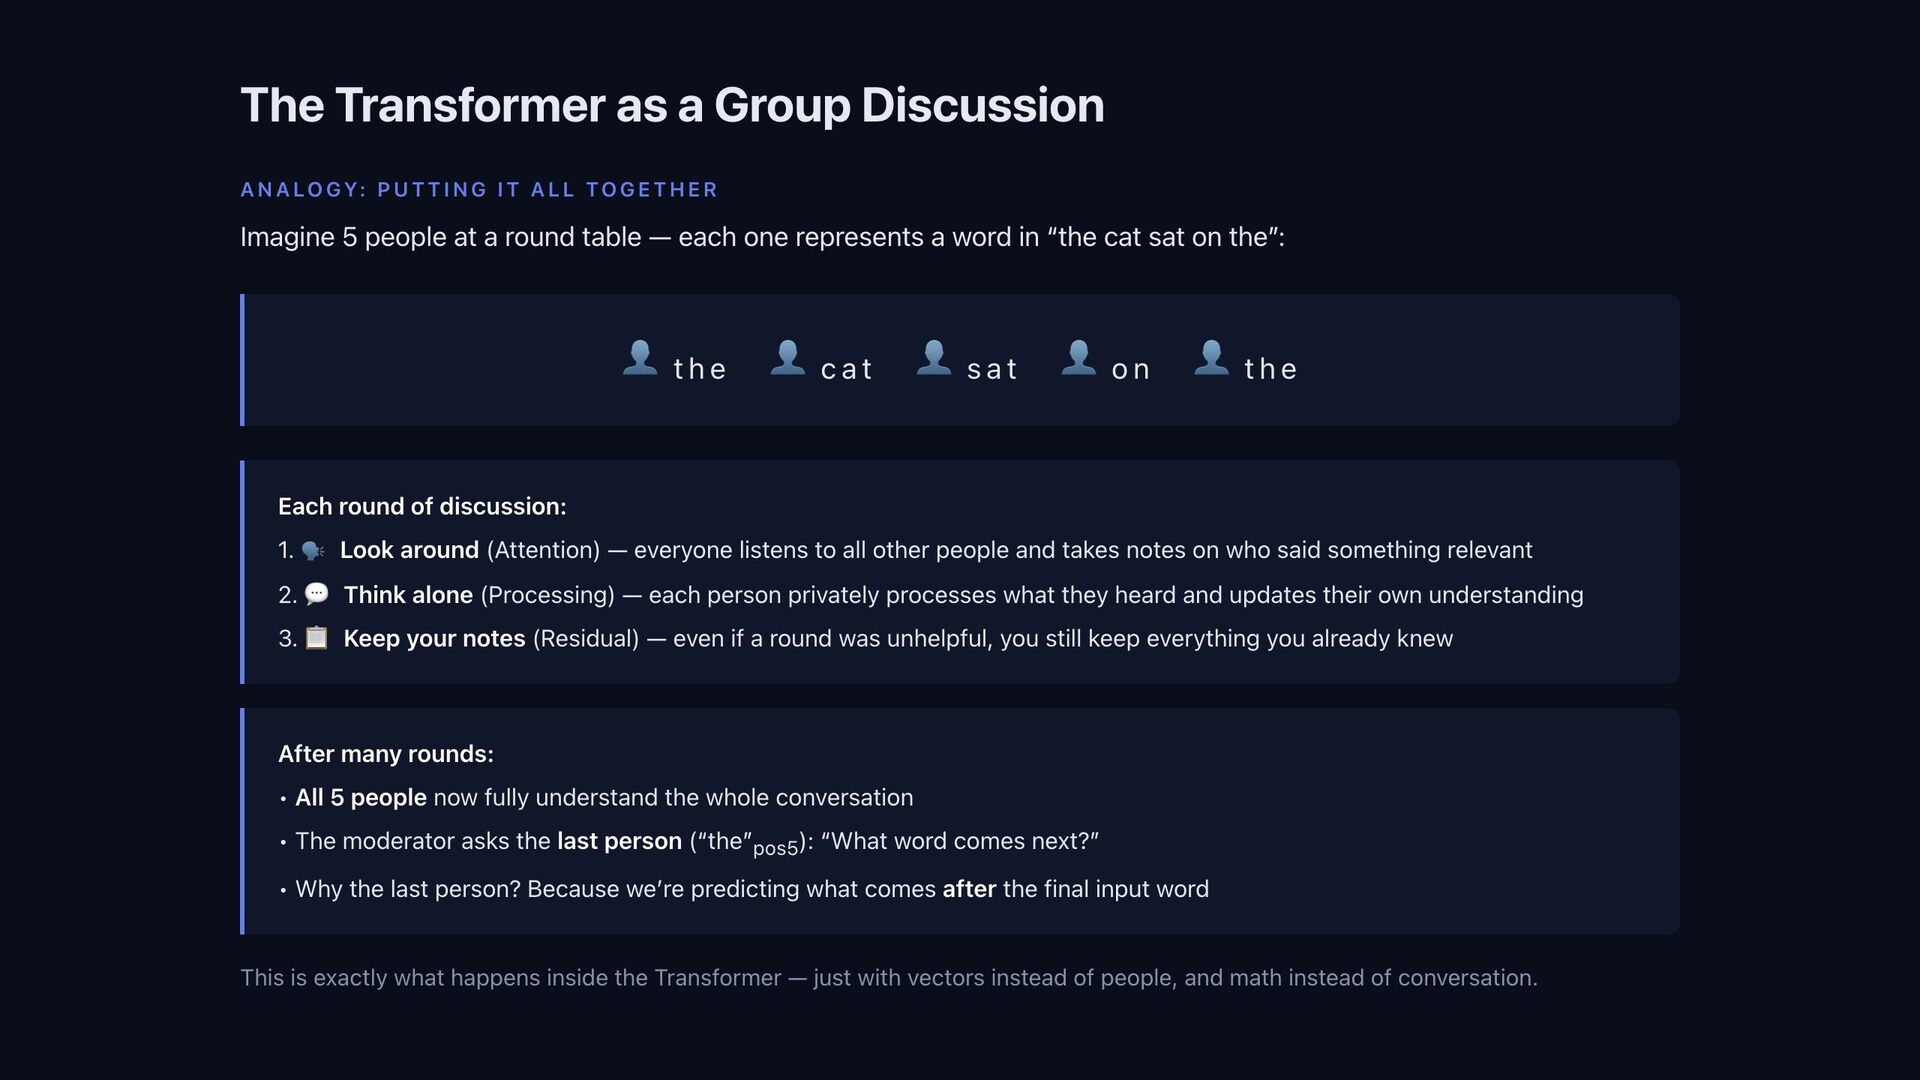Click the speech bubble icon by "Think alone"
1920x1080 pixels.
pyautogui.click(x=316, y=594)
